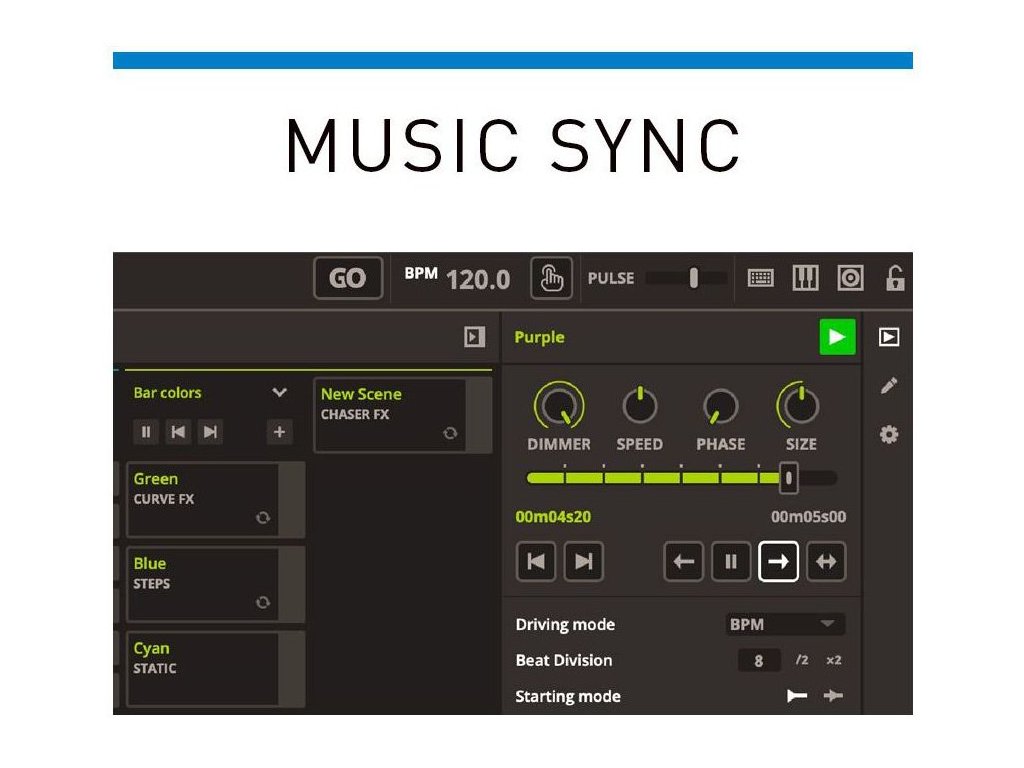Double the beat division with x2
This screenshot has width=1024, height=768.
click(833, 660)
